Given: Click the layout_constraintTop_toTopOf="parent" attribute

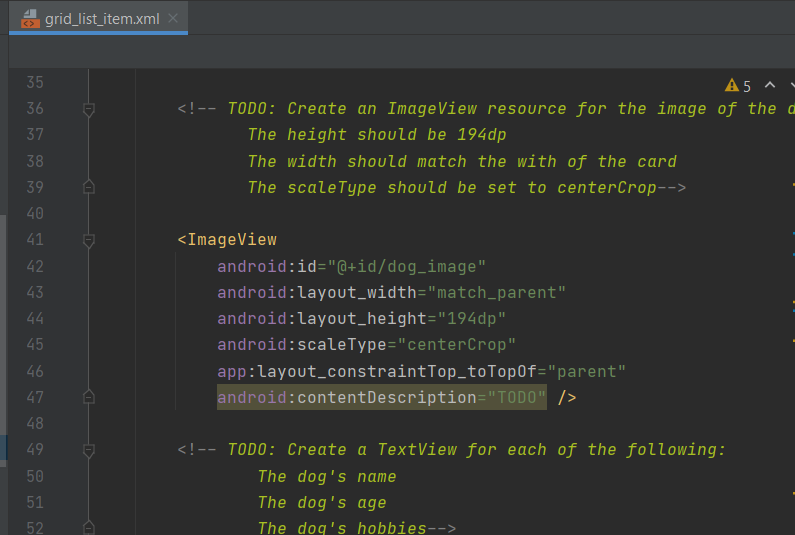Looking at the screenshot, I should 422,371.
